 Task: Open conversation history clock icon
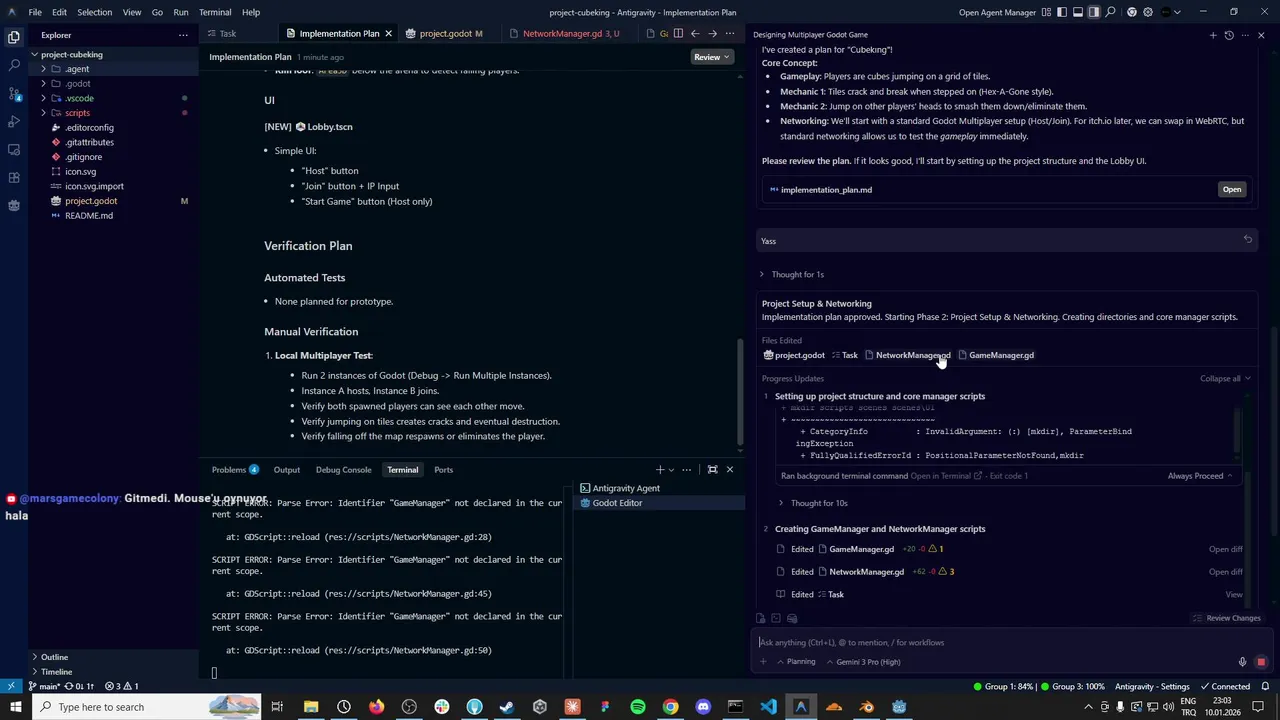(x=1229, y=35)
